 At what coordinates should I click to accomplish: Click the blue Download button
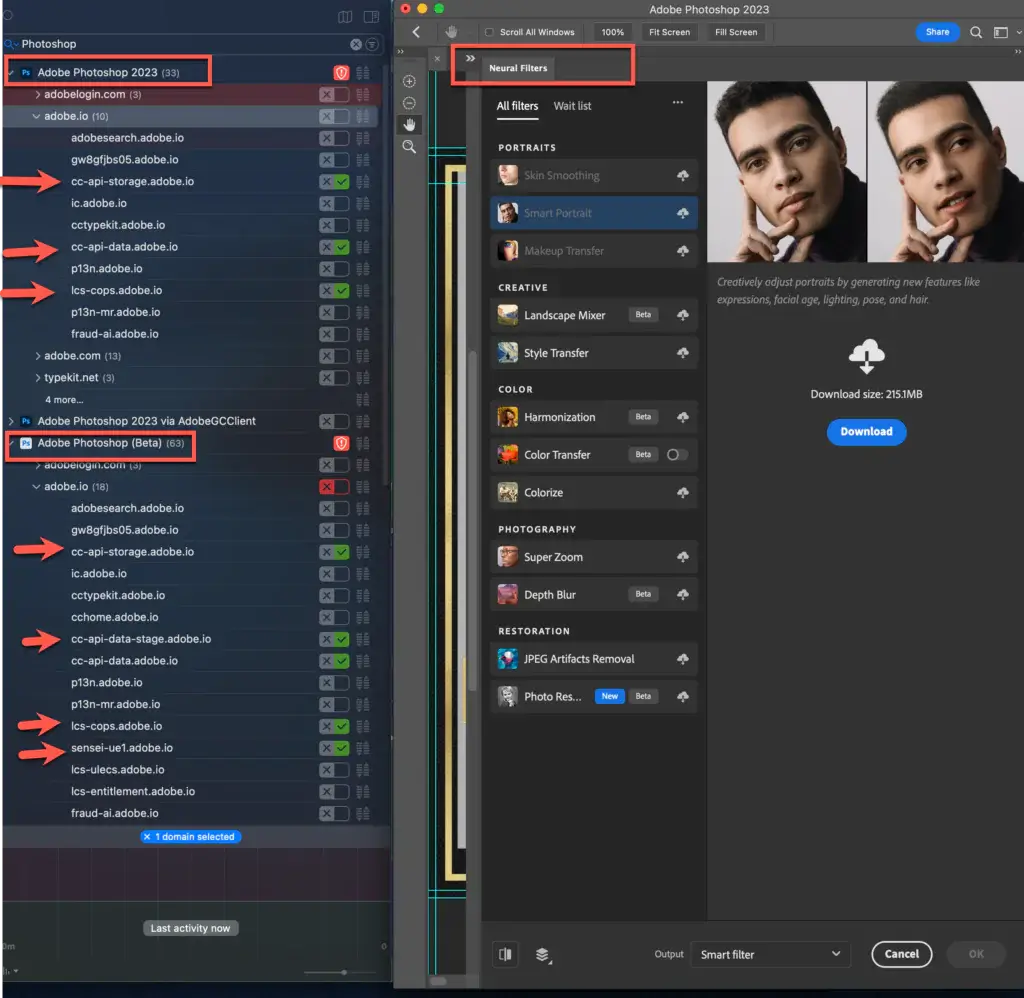pyautogui.click(x=866, y=432)
